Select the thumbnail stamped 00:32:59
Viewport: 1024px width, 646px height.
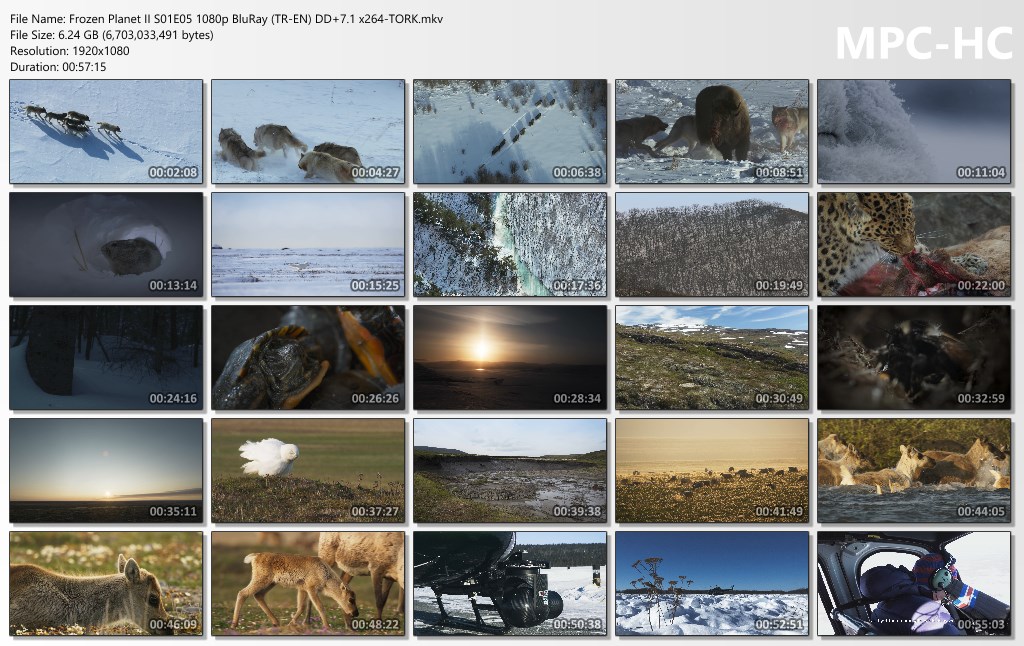click(x=914, y=357)
